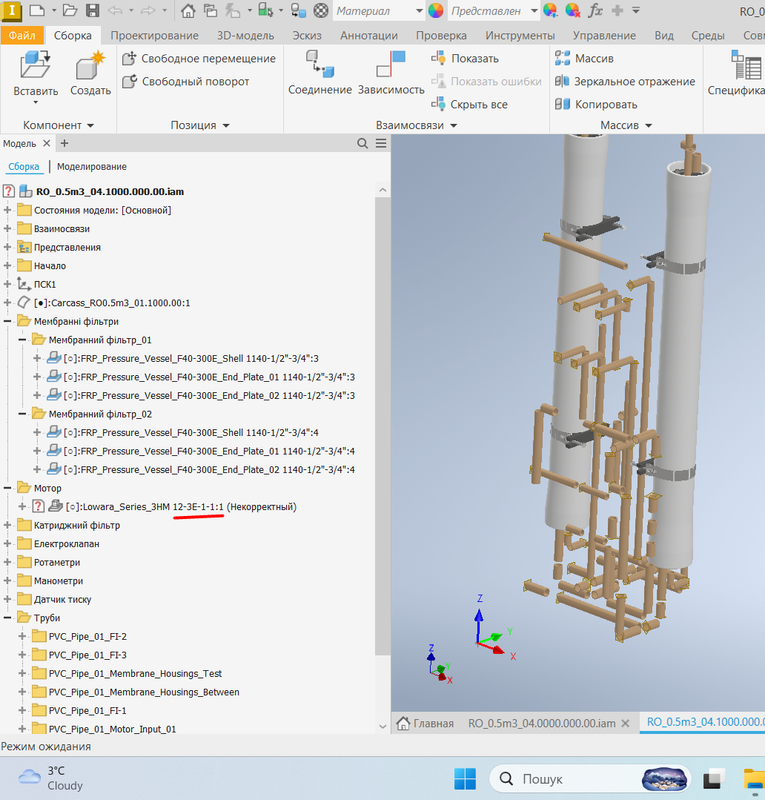Collapse the Труби folder
The height and width of the screenshot is (800, 765).
(x=7, y=618)
